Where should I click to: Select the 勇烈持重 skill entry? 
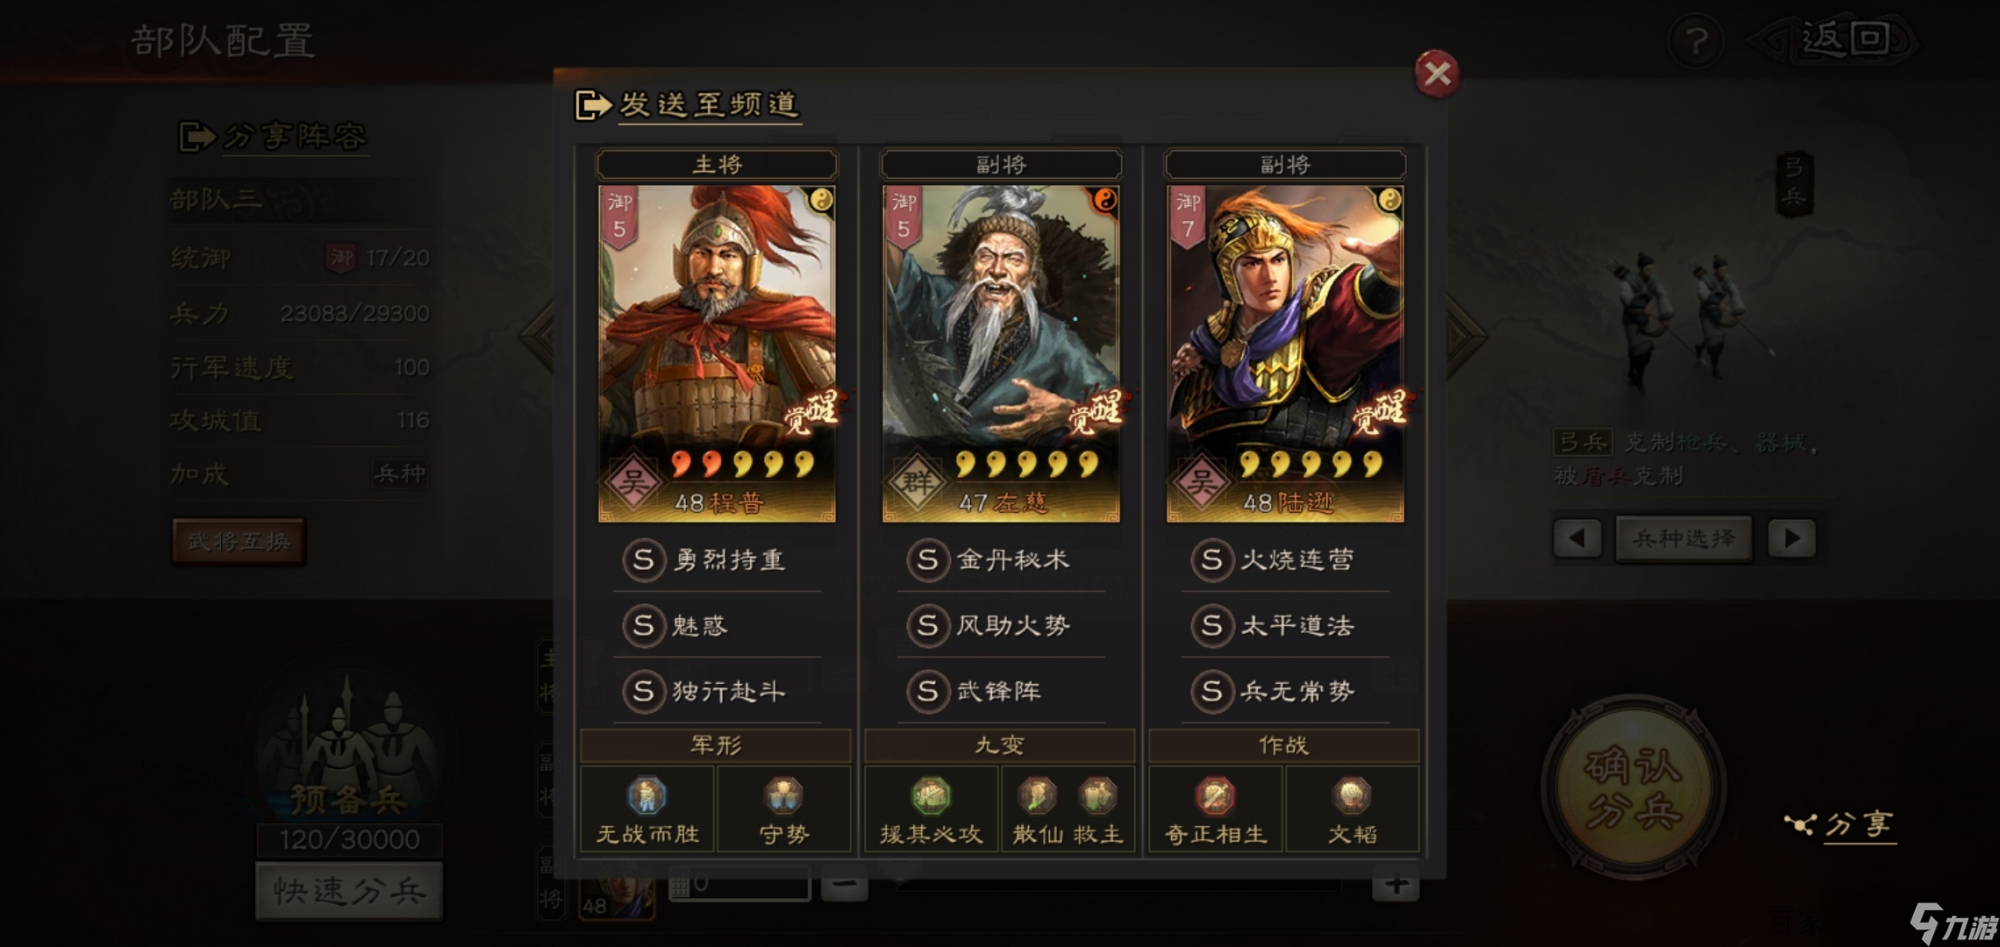(717, 560)
